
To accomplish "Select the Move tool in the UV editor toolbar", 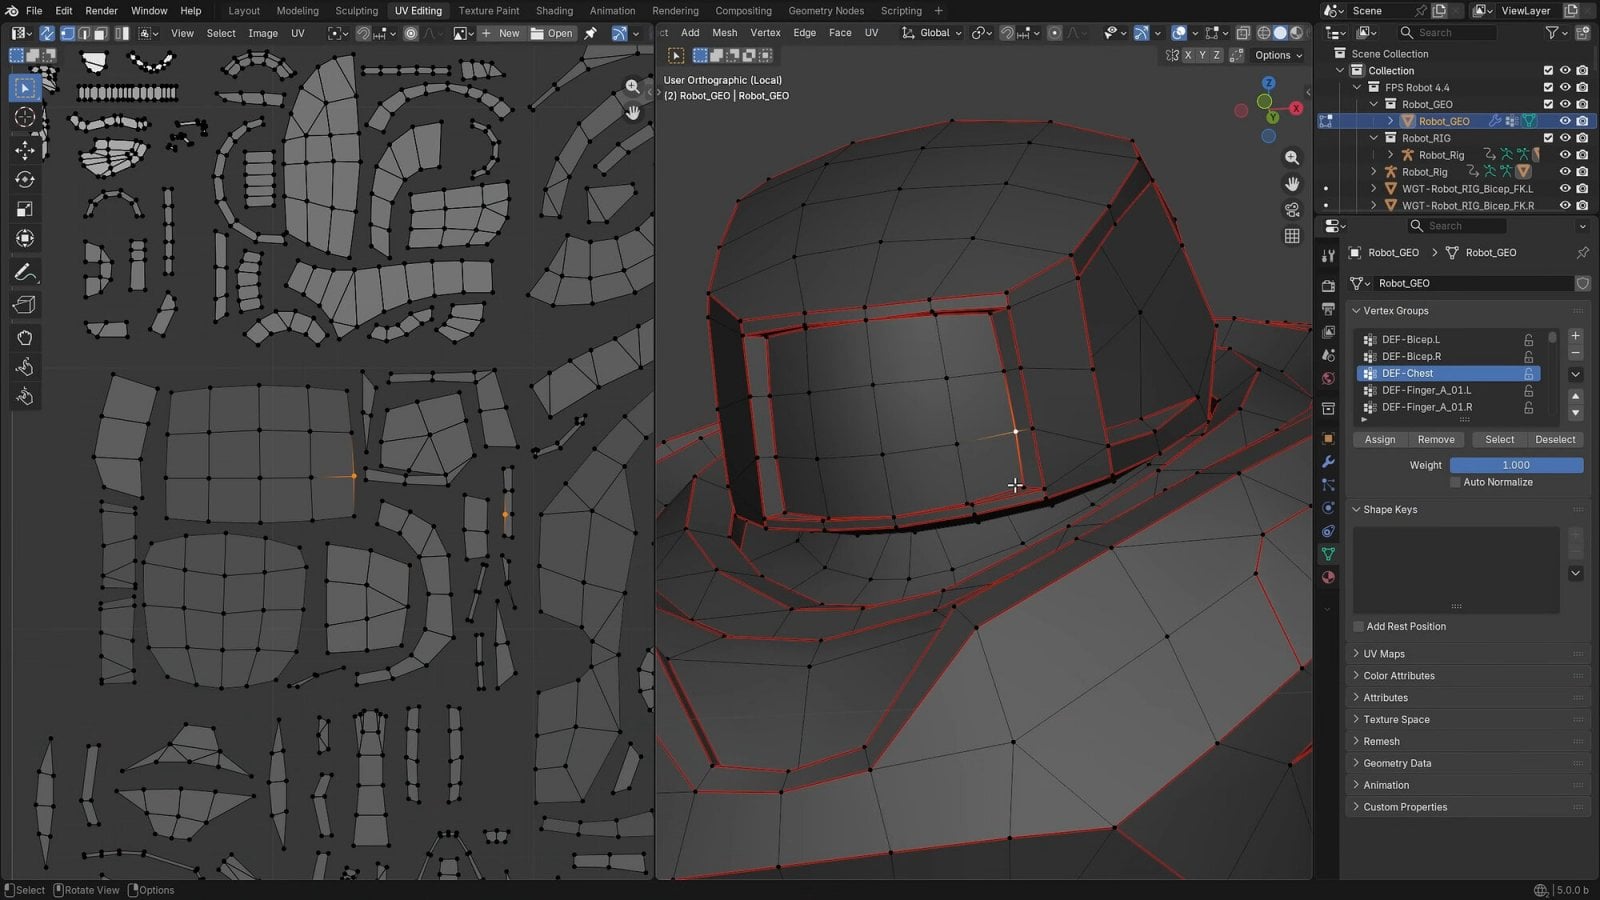I will (25, 148).
